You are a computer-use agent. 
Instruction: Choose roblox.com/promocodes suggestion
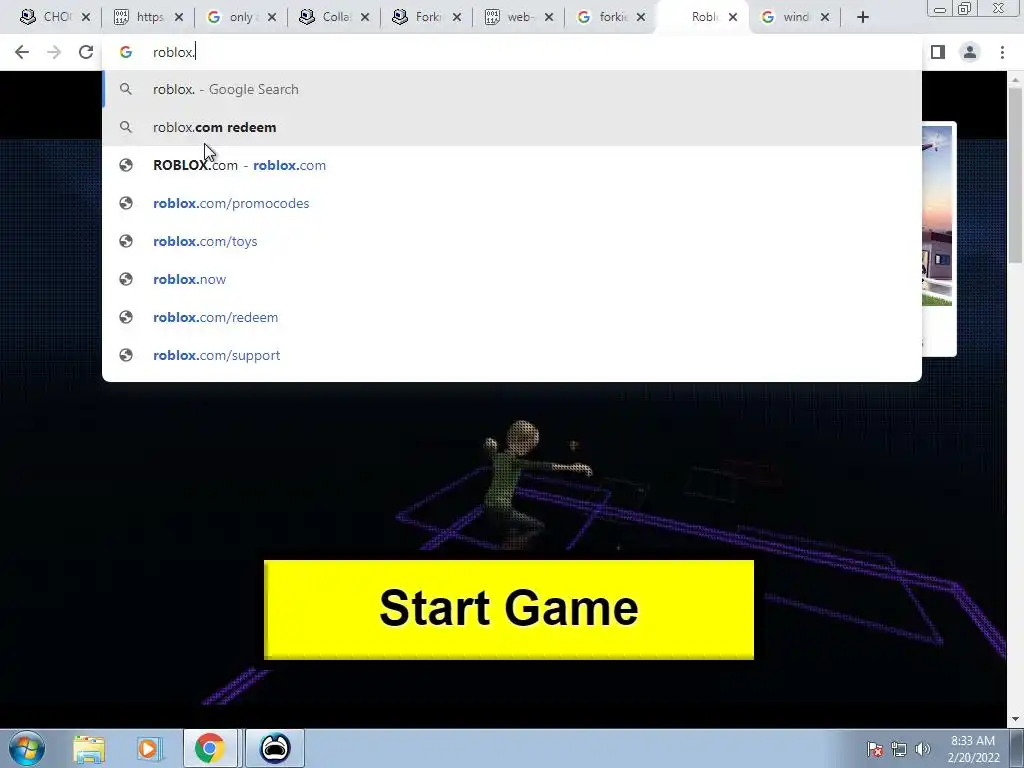pyautogui.click(x=511, y=203)
